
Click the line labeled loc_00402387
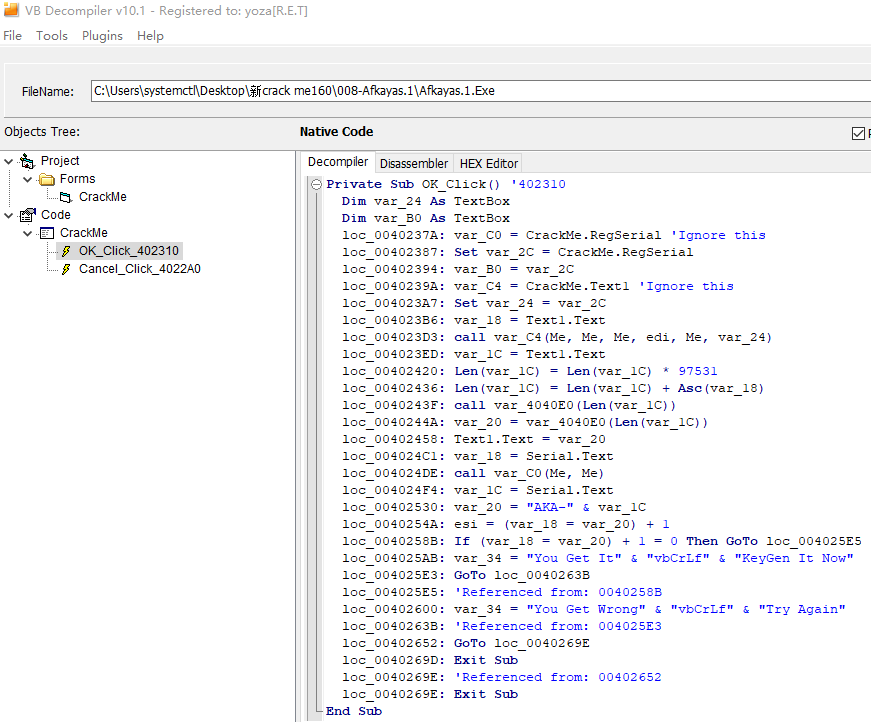click(518, 252)
